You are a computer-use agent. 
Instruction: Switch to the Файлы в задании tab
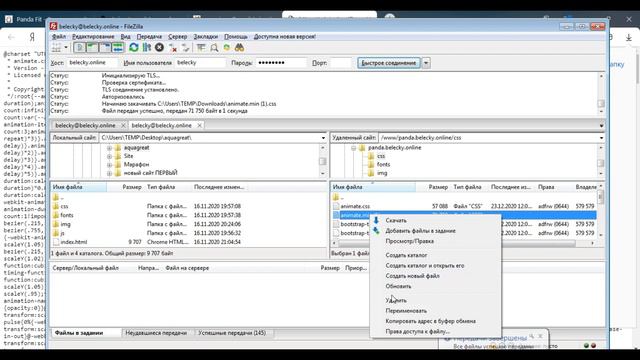pos(79,333)
